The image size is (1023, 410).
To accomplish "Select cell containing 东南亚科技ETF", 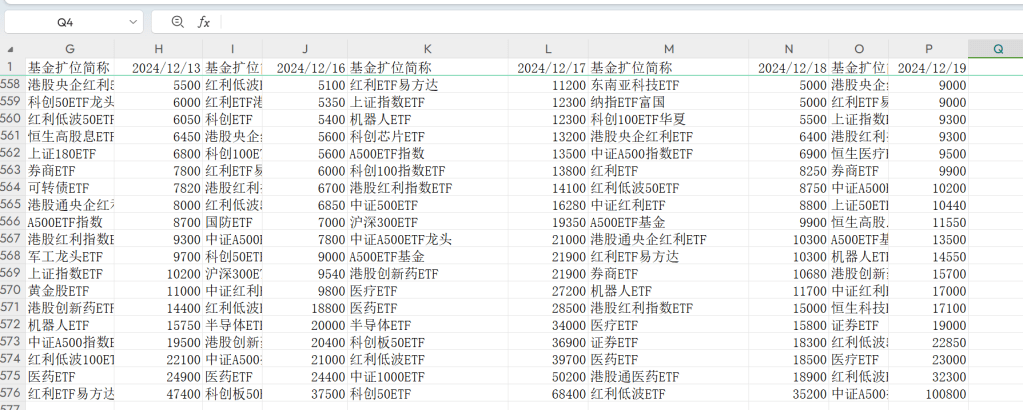I will click(667, 85).
